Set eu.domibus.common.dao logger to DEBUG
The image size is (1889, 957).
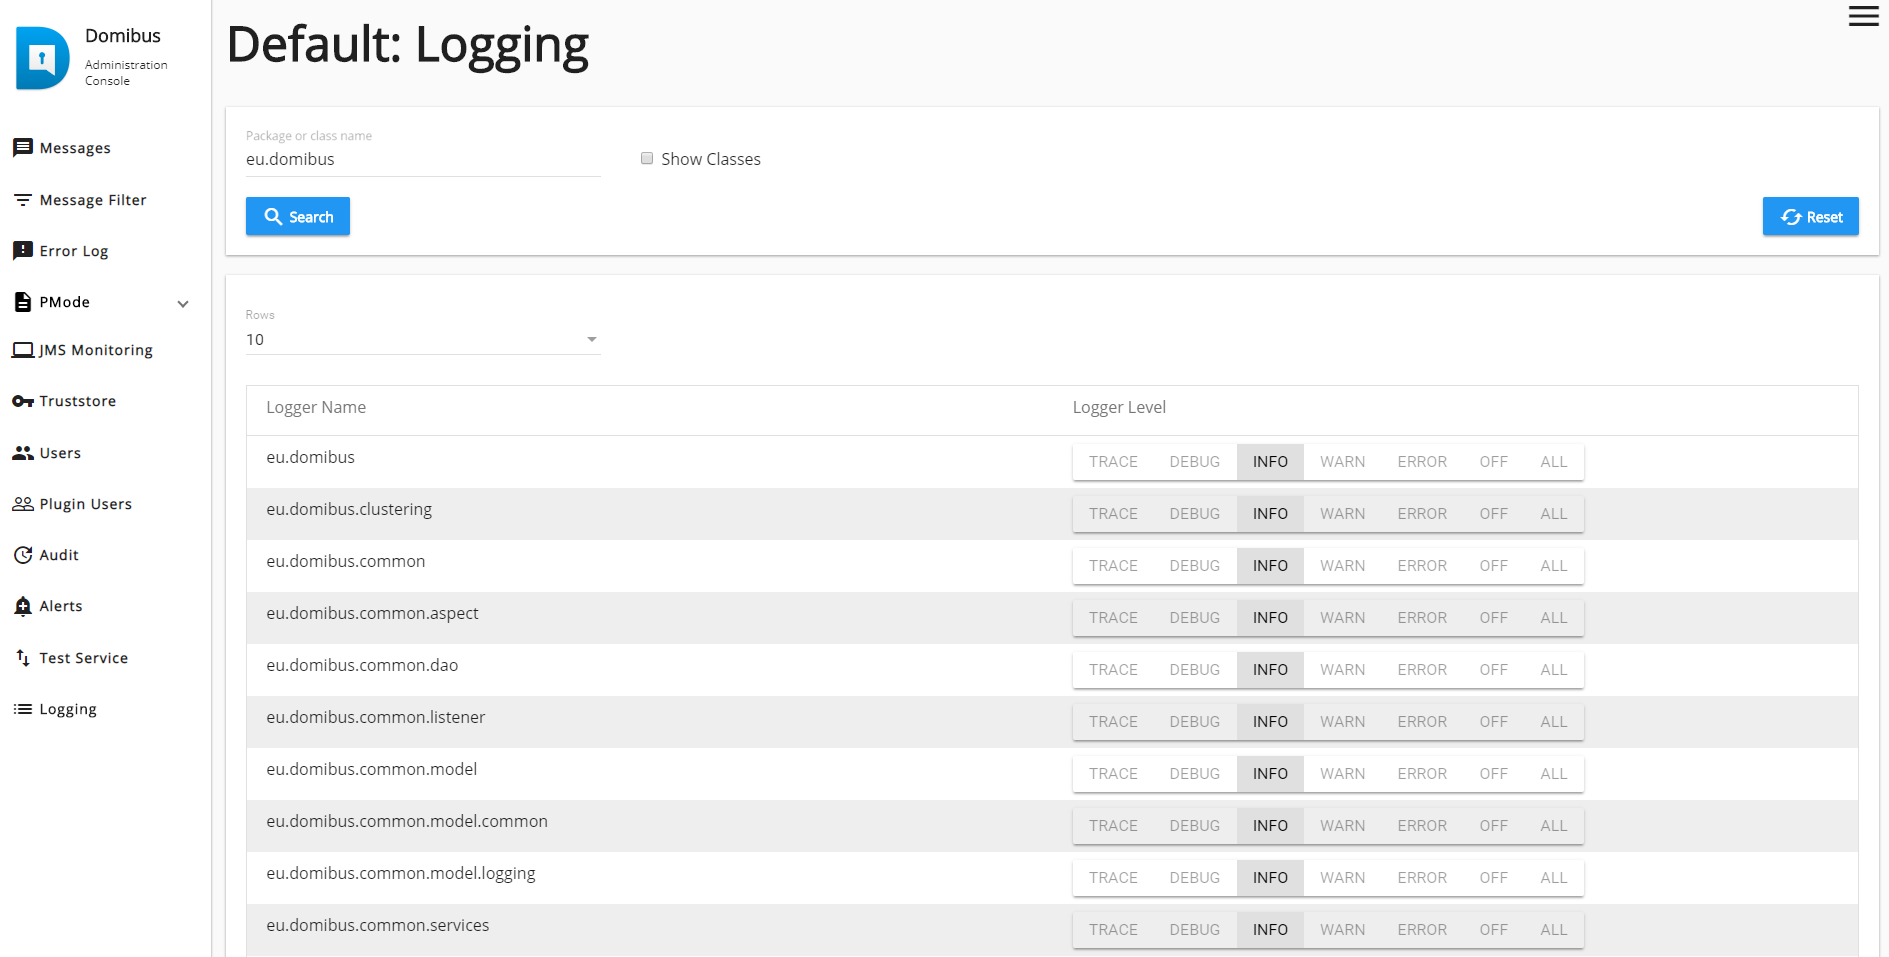(1195, 670)
